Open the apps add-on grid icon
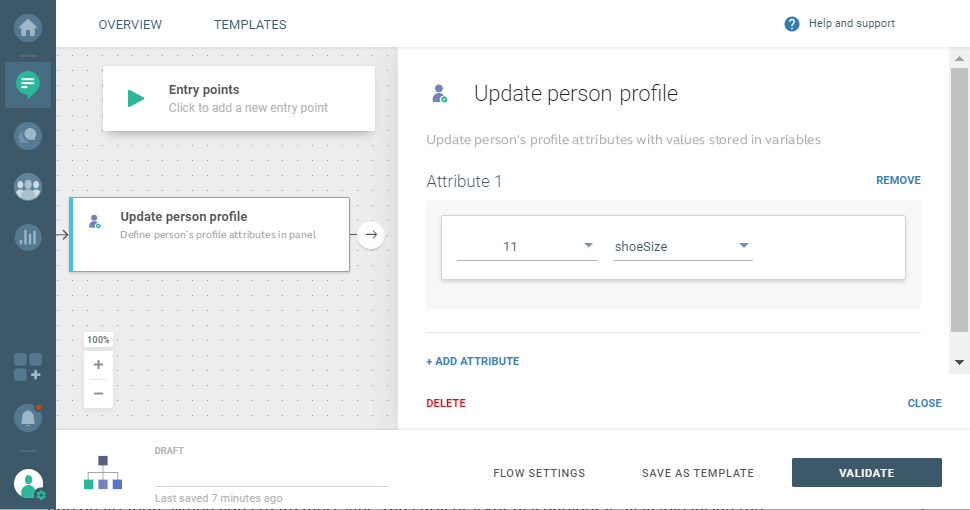970x510 pixels. [28, 367]
